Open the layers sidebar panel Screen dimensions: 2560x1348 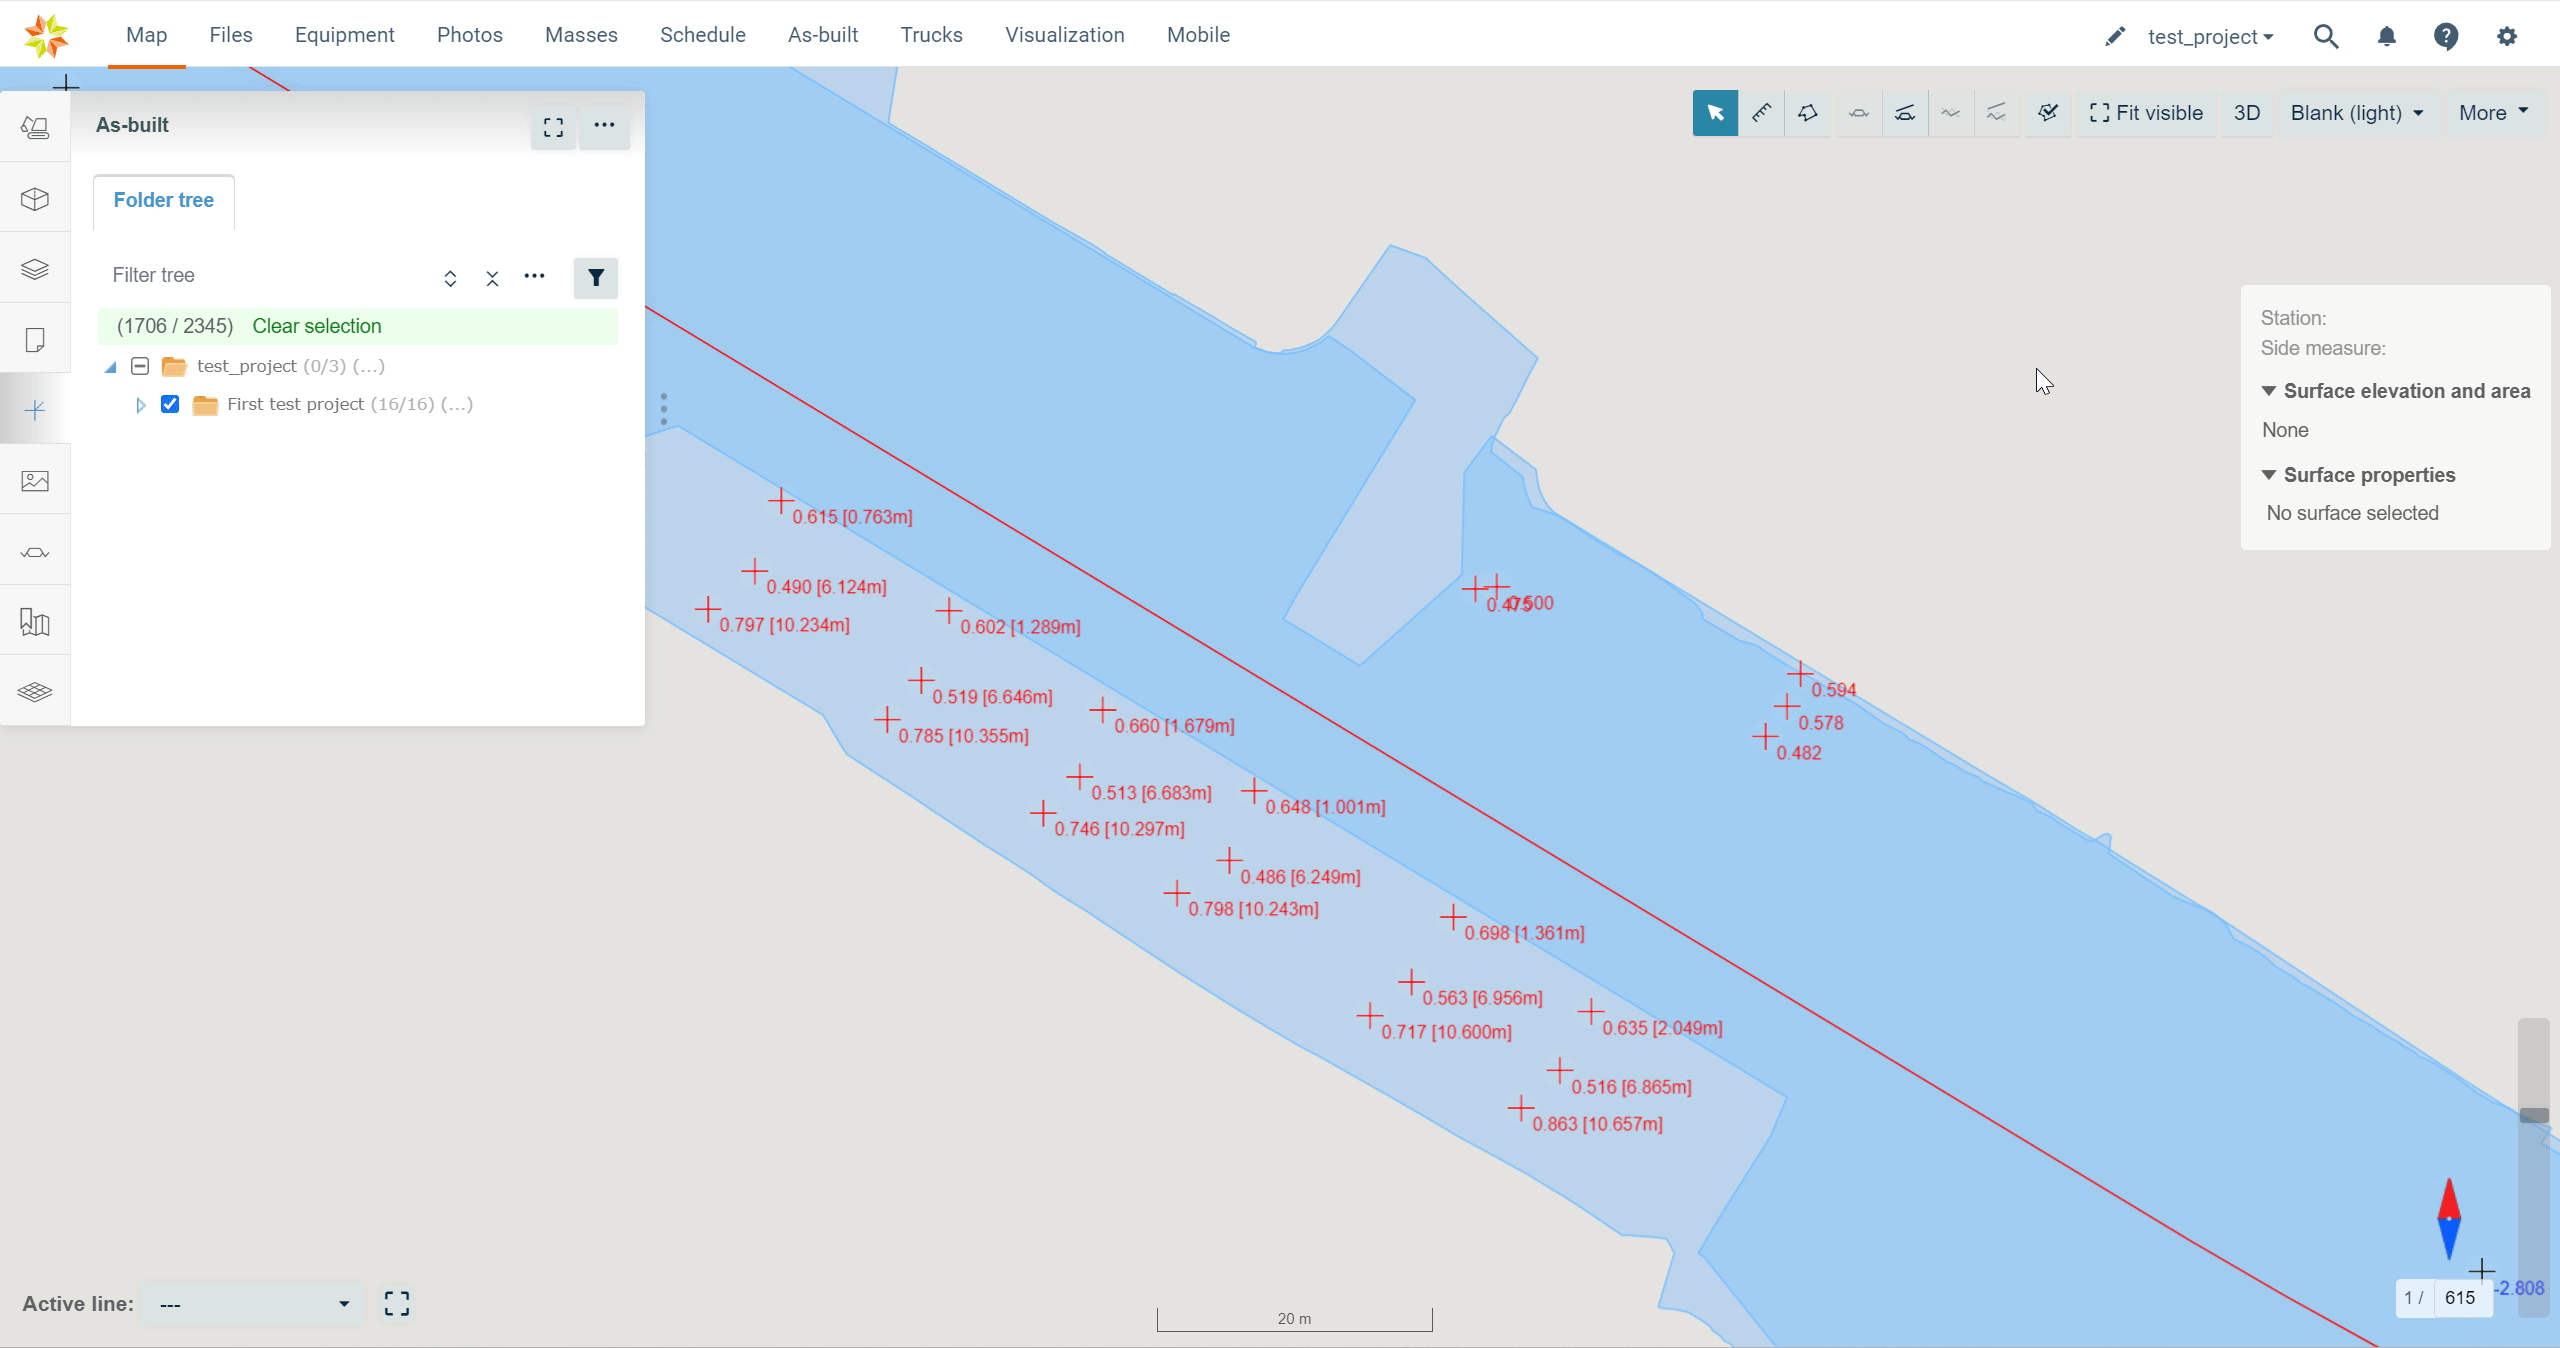pyautogui.click(x=35, y=269)
